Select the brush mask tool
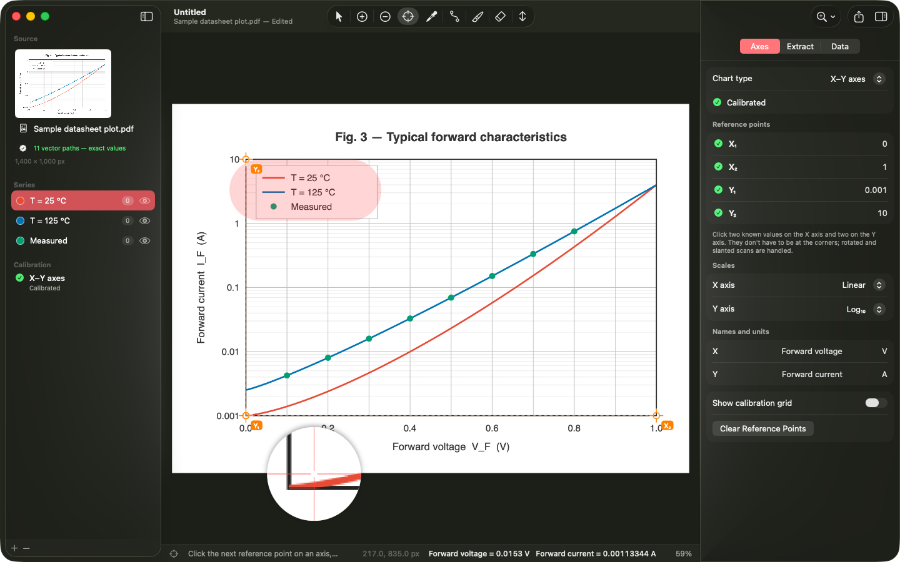 tap(477, 17)
